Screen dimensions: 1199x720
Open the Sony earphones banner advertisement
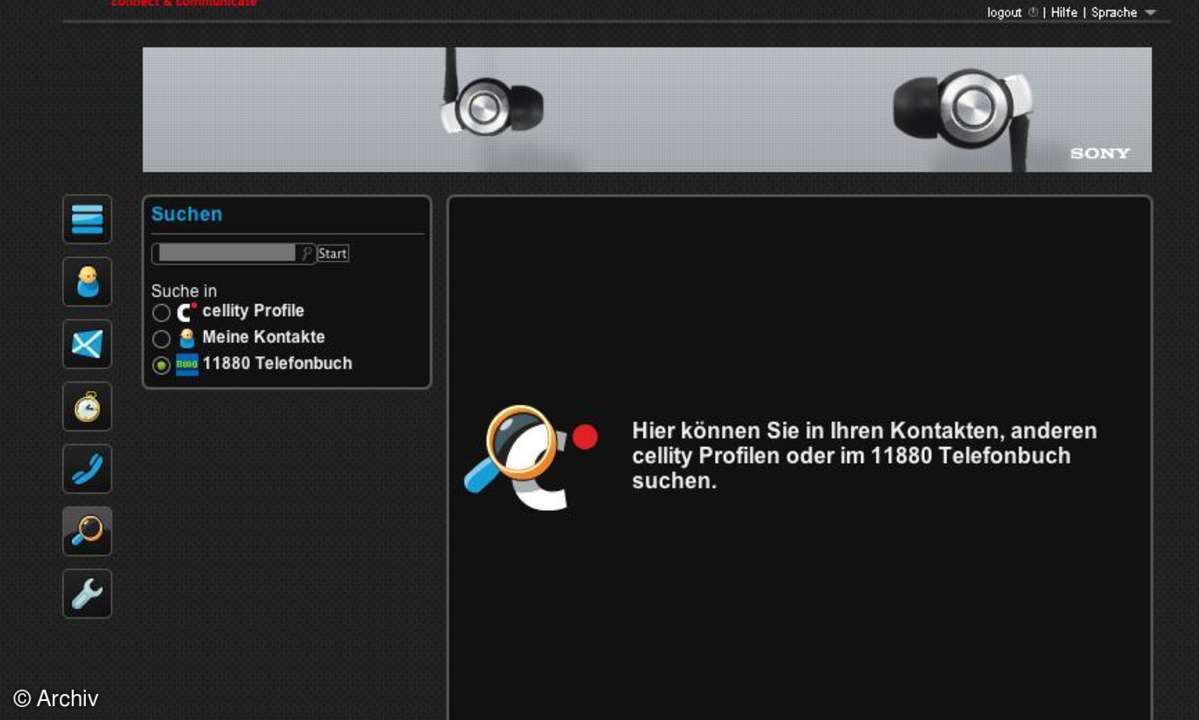647,109
